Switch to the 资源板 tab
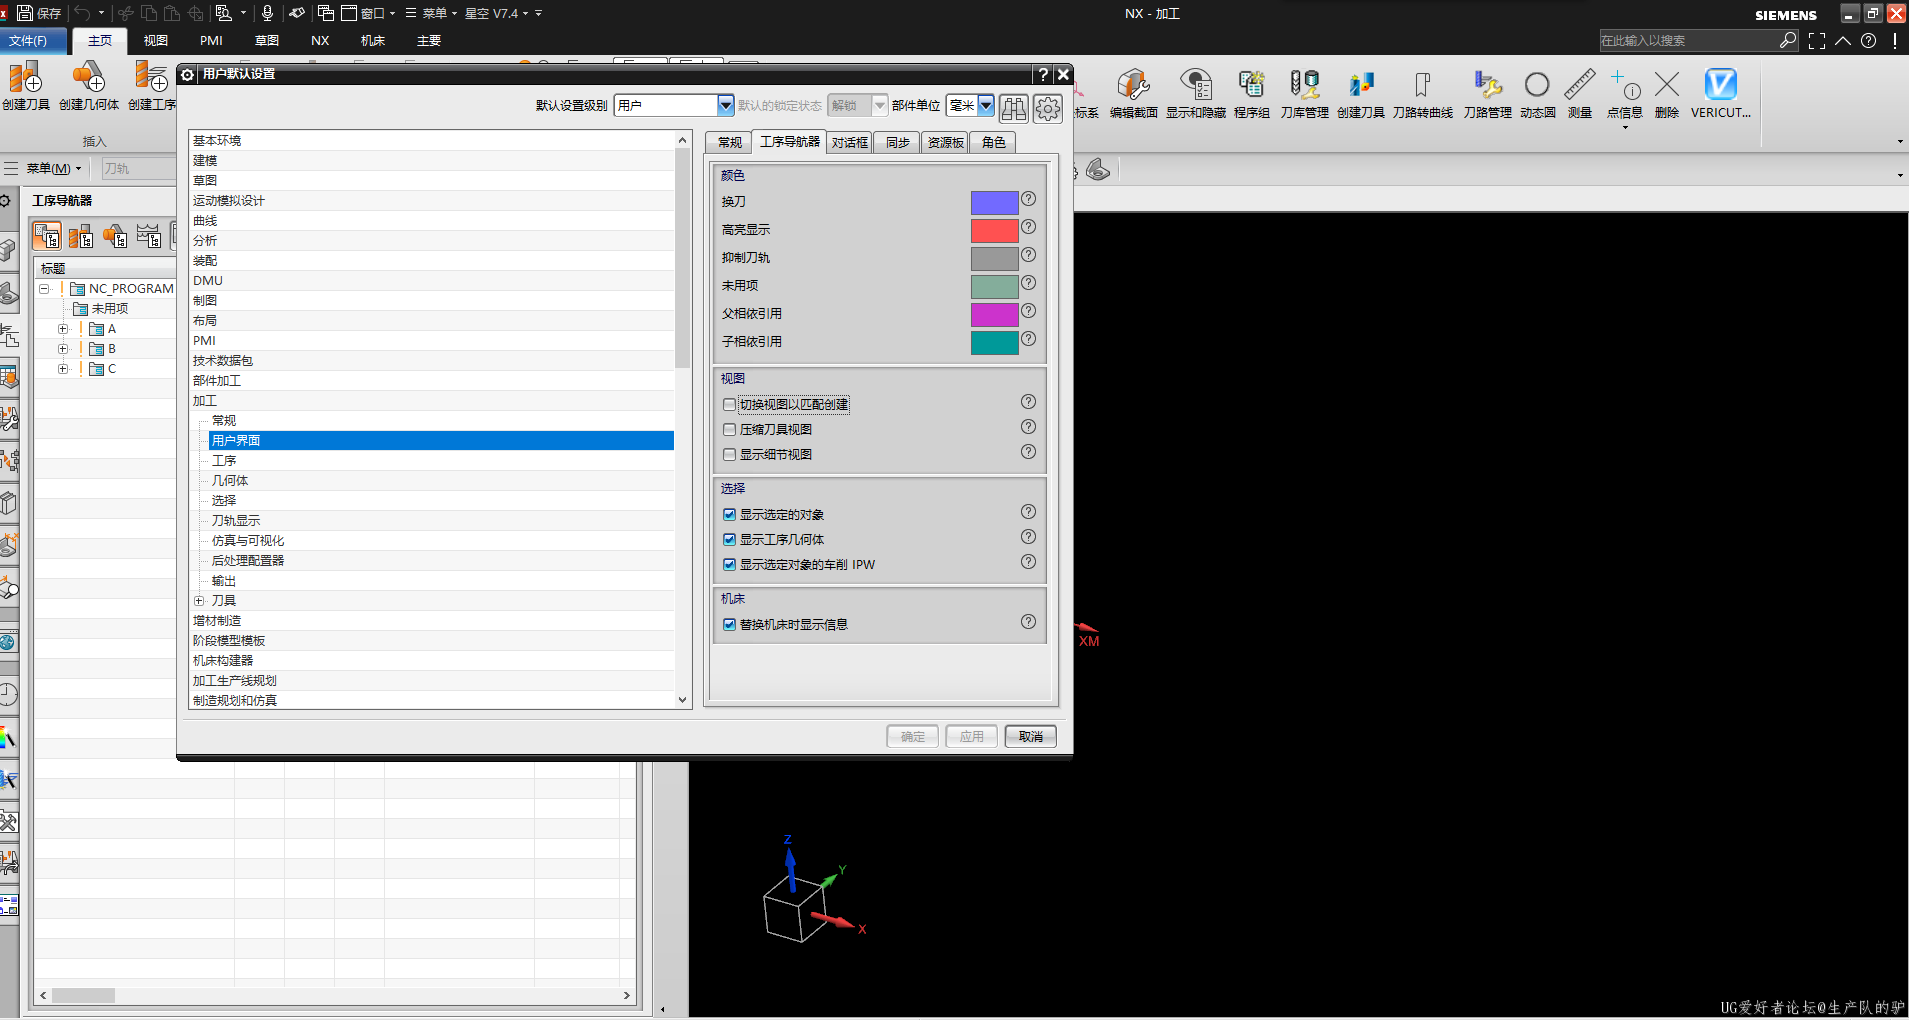The image size is (1909, 1020). 945,143
